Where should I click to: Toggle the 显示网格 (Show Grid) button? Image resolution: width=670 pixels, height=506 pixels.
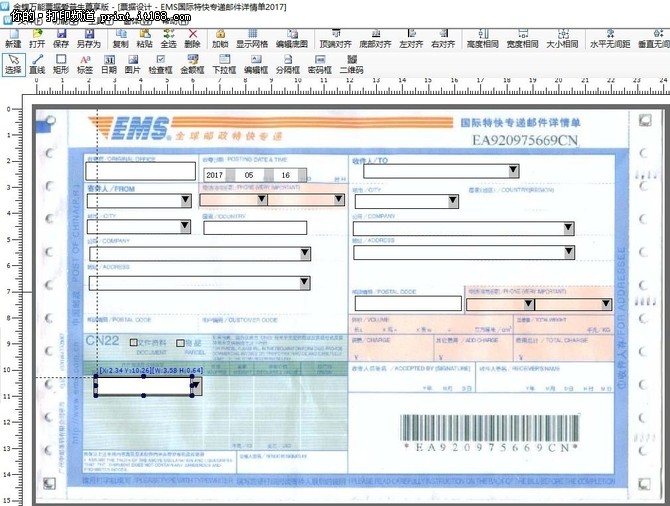(x=252, y=38)
